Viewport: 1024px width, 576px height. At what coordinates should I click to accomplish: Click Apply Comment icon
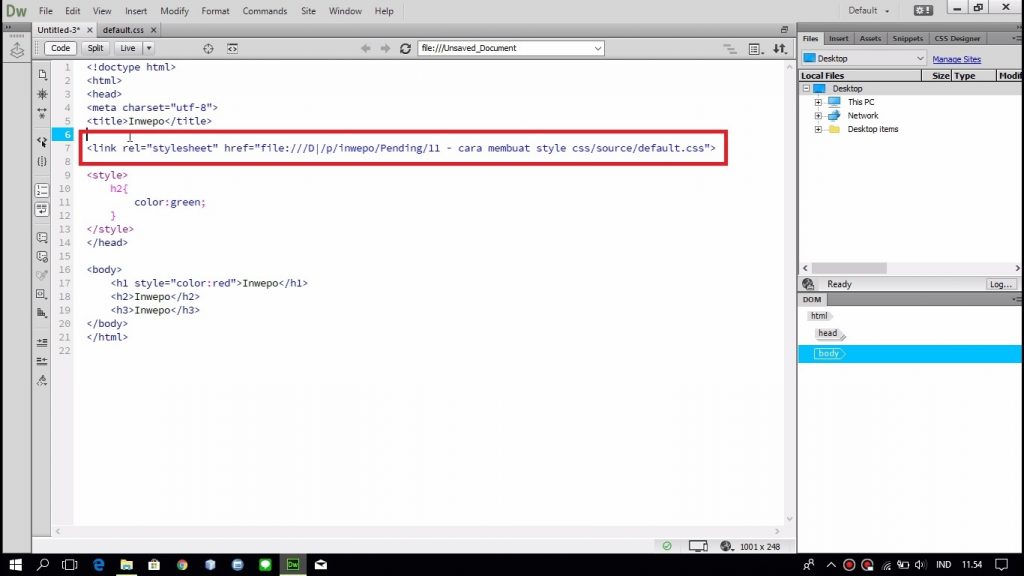[42, 237]
